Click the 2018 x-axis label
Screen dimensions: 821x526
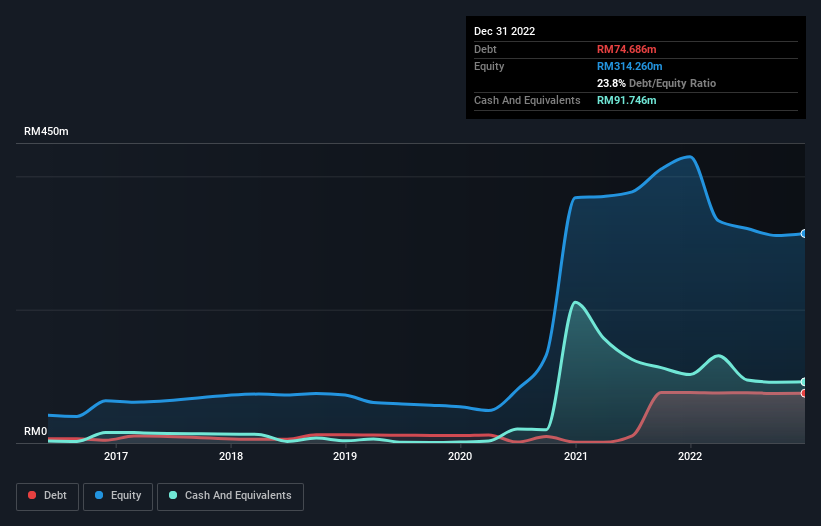[x=231, y=456]
